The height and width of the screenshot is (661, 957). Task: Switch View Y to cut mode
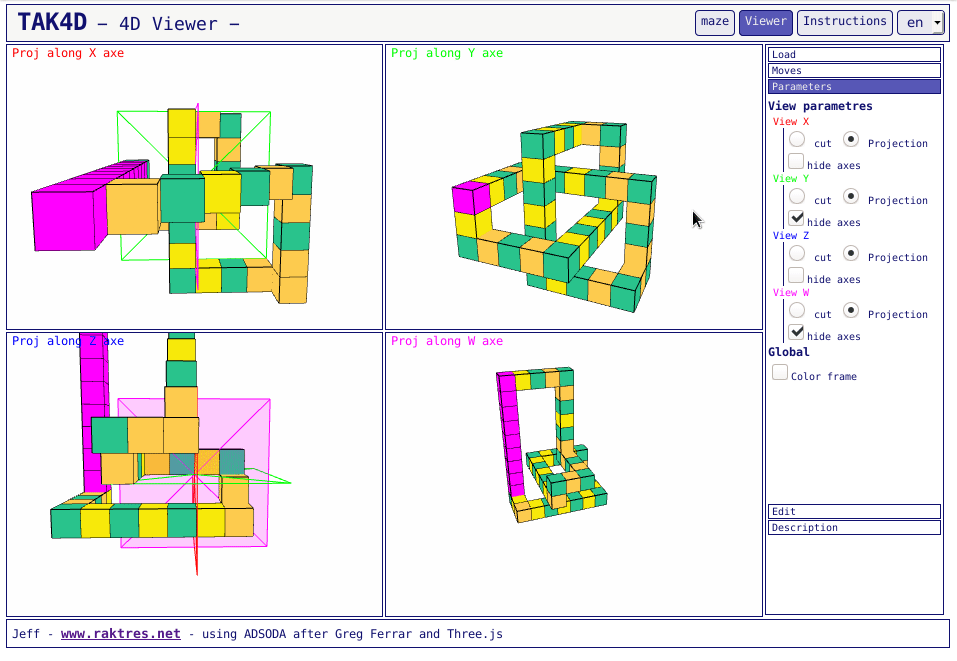pyautogui.click(x=796, y=196)
